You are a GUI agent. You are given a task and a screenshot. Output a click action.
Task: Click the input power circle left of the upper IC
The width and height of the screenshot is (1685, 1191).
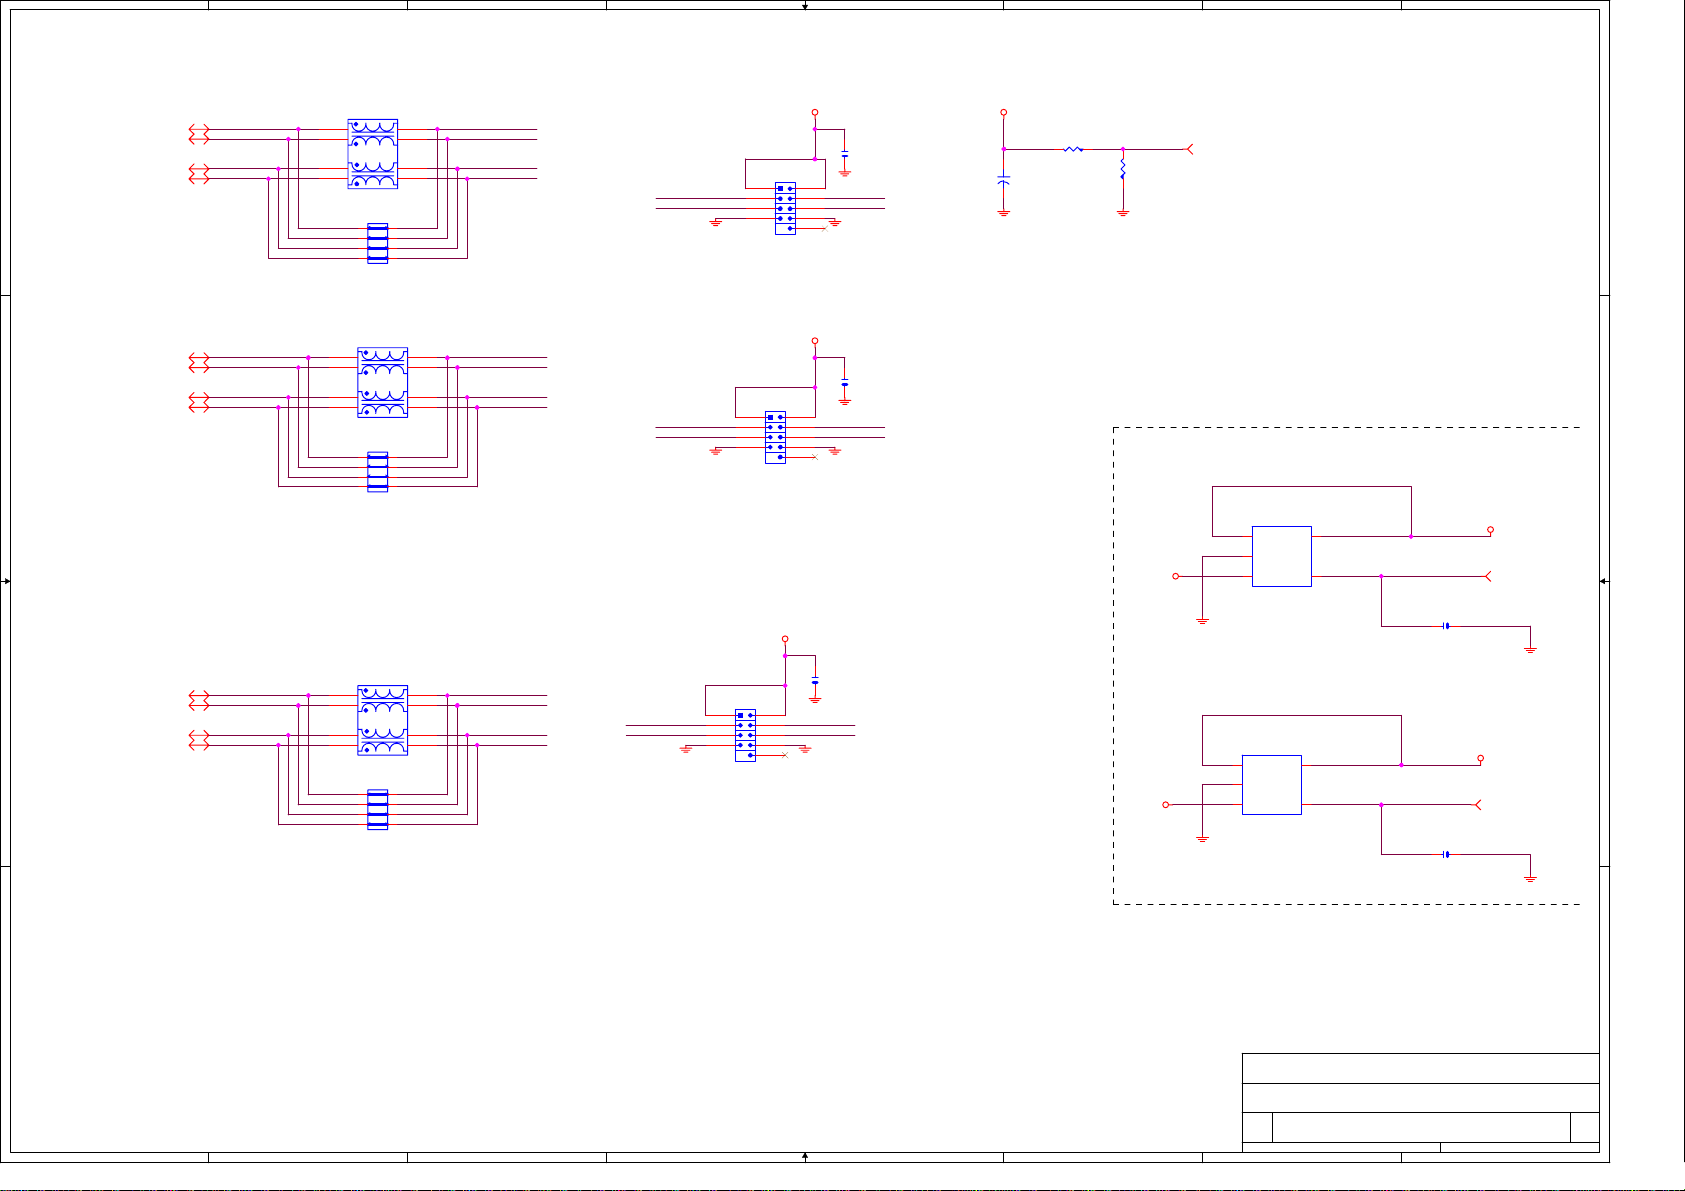pyautogui.click(x=1176, y=576)
